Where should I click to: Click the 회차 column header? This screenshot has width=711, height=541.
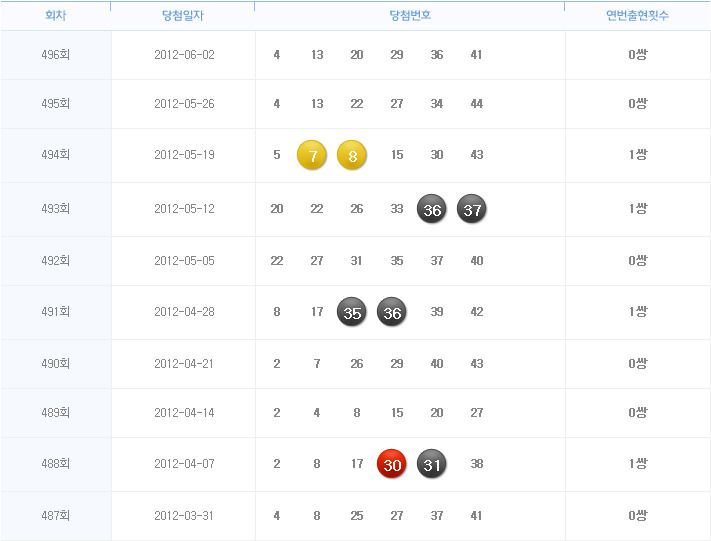(56, 15)
